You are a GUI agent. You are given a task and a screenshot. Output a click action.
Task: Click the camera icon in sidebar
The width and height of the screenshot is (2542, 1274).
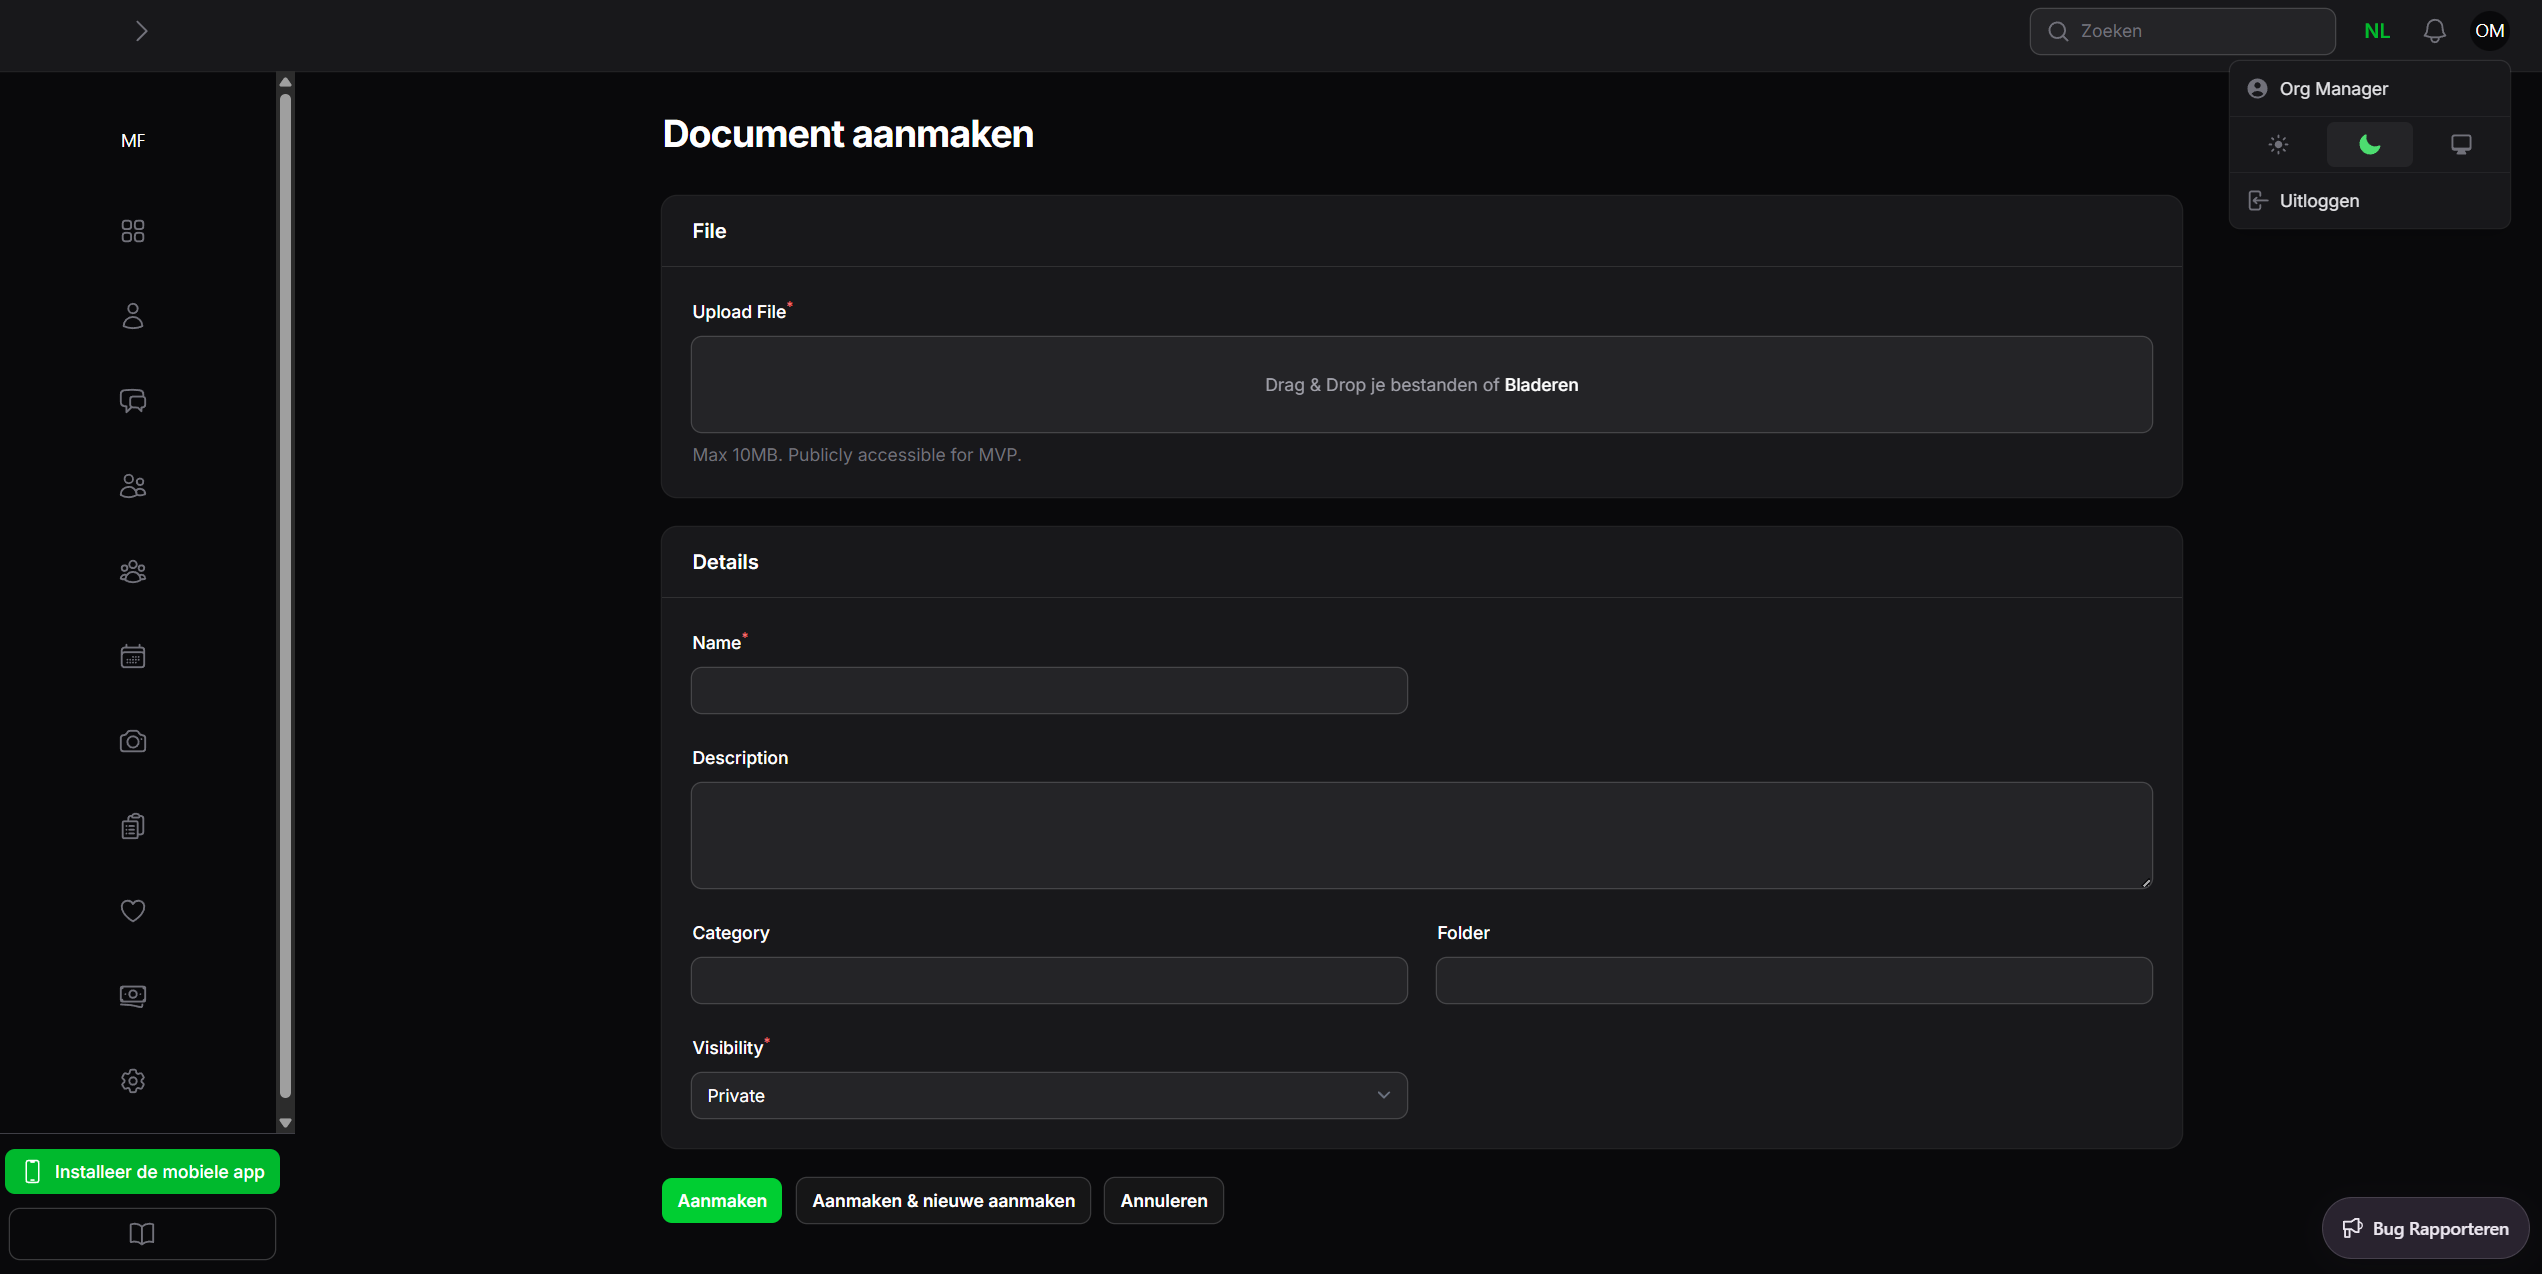coord(133,741)
